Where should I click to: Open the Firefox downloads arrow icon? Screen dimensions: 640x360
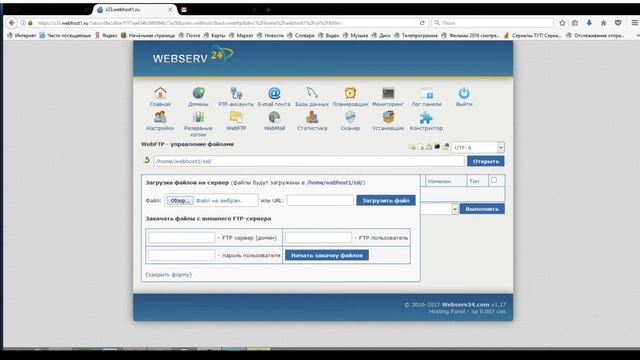[589, 23]
